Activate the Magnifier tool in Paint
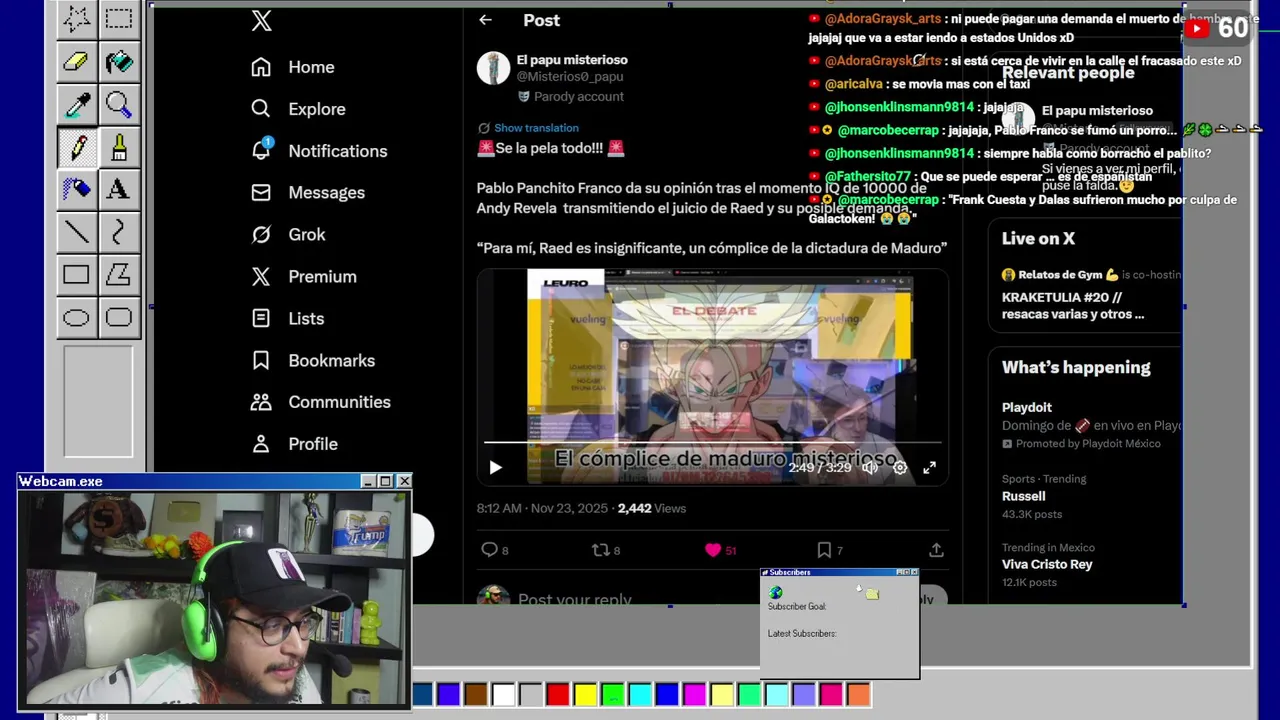Screen dimensions: 1280x720 pos(119,104)
